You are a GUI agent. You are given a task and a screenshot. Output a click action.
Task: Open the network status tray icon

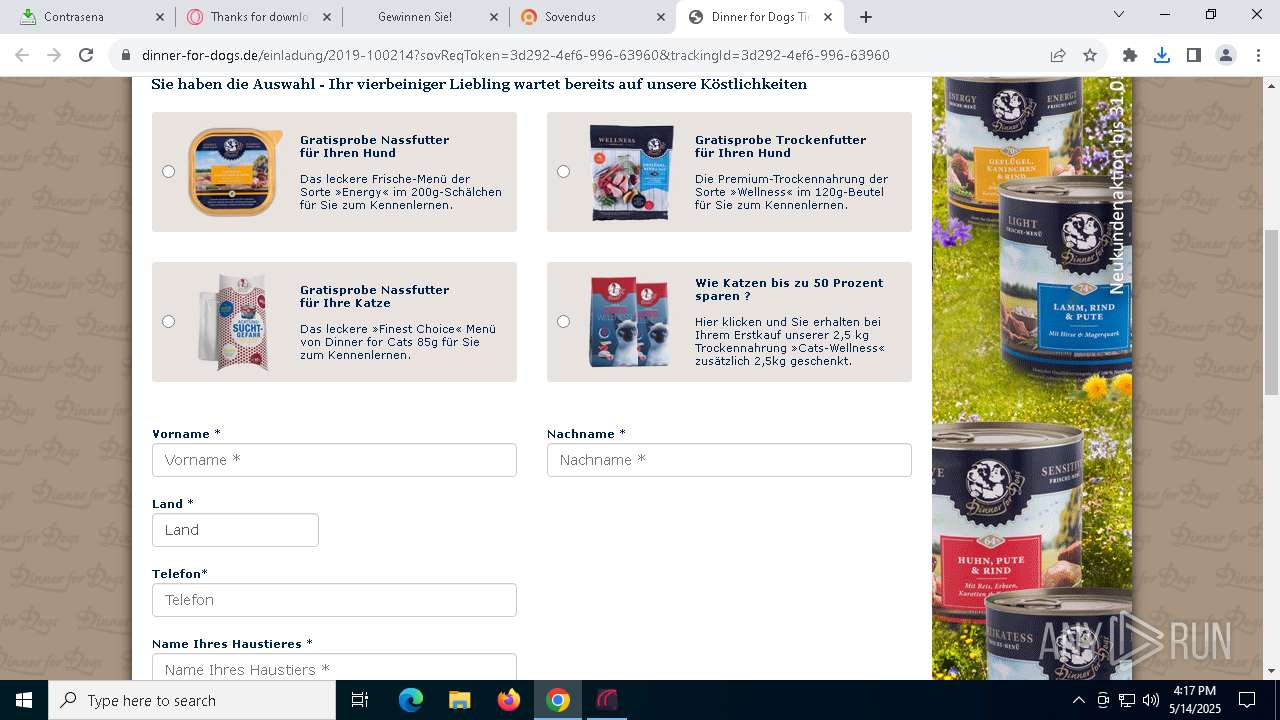tap(1127, 700)
